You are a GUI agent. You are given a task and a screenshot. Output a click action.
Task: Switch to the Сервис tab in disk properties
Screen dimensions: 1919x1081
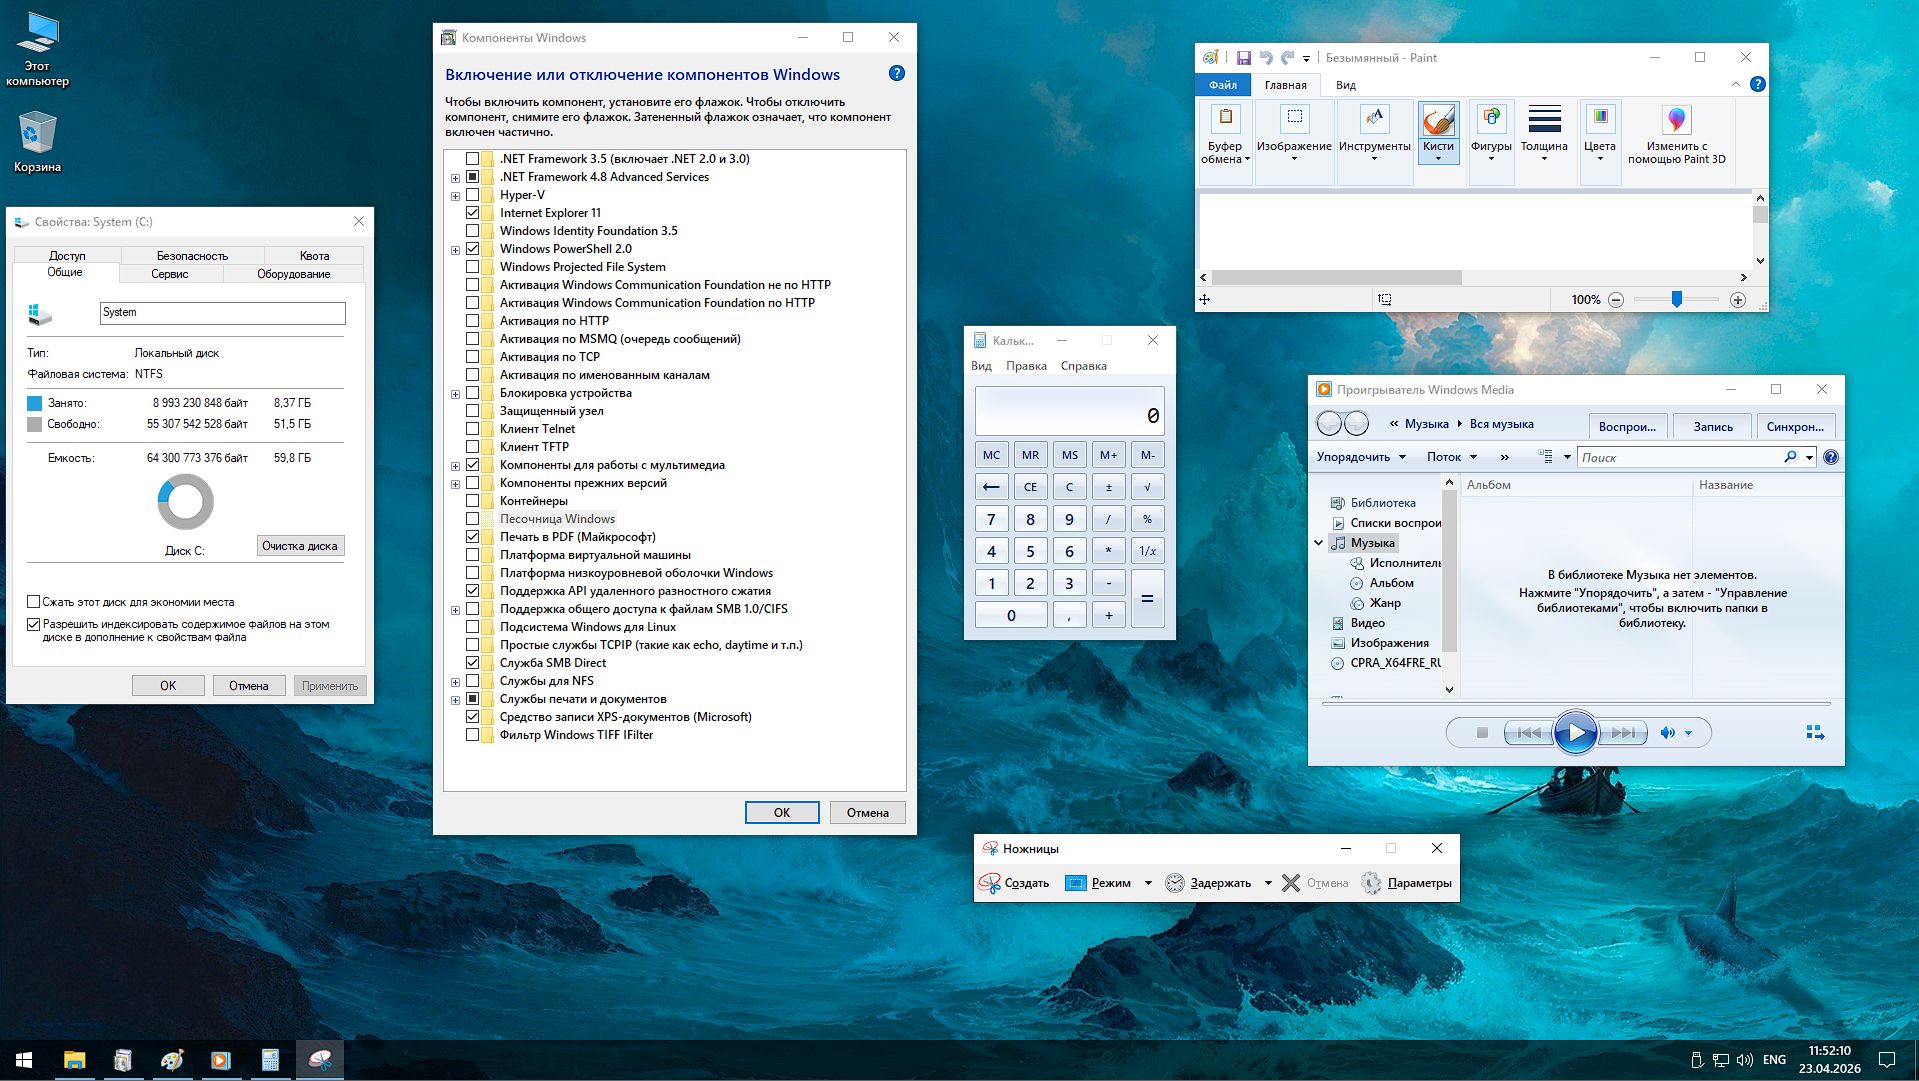(x=170, y=273)
